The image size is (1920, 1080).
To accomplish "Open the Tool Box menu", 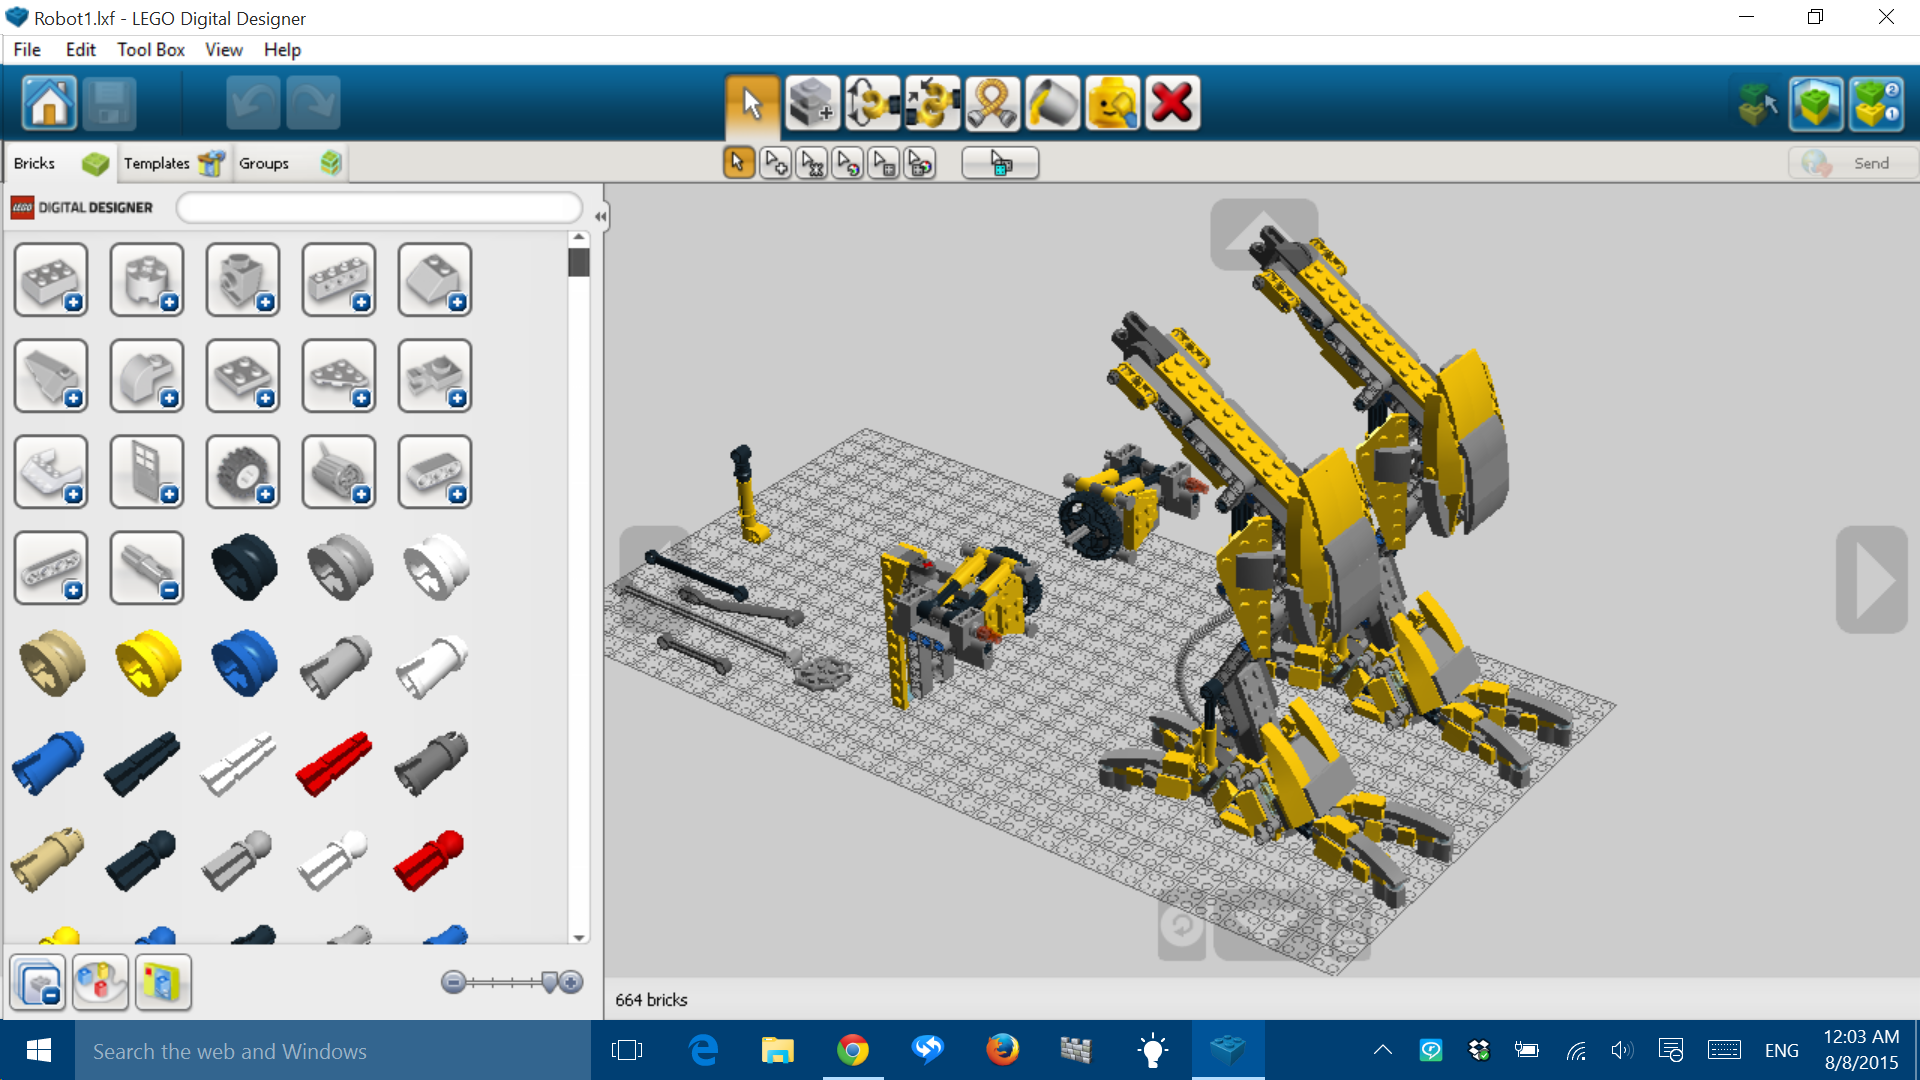I will (150, 49).
